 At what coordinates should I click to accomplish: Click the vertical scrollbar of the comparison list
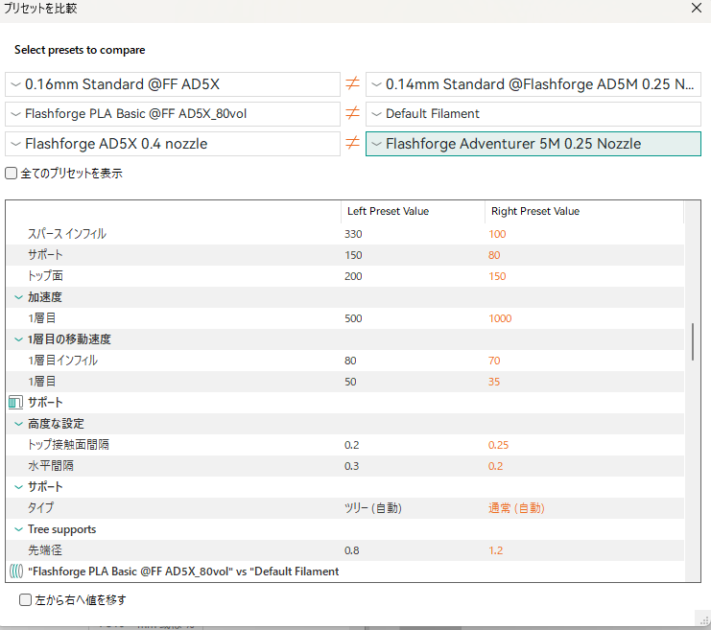coord(693,342)
